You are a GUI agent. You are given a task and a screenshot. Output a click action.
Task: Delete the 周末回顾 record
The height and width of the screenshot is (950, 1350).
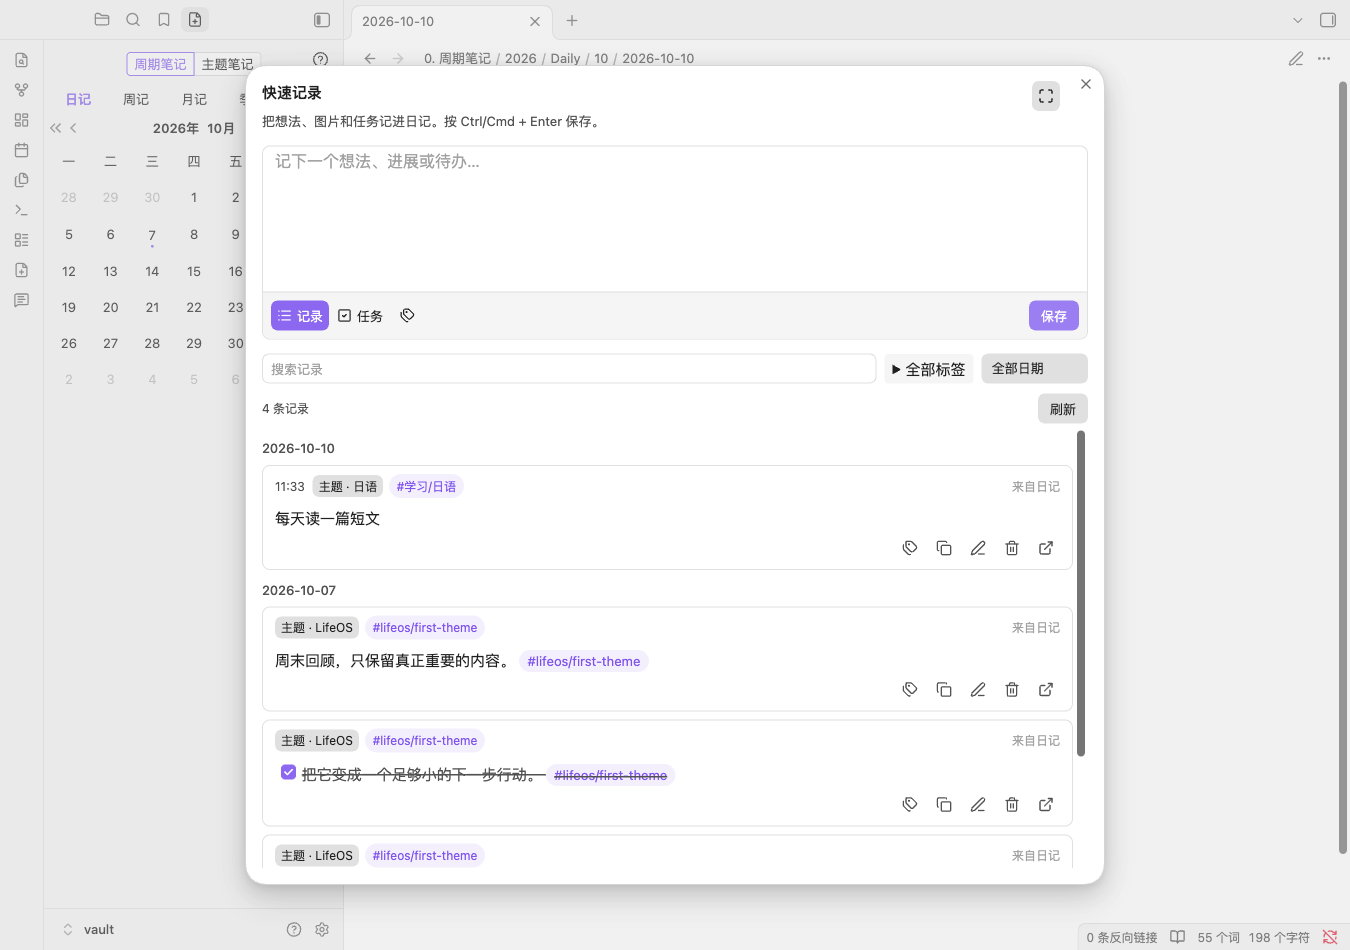coord(1012,689)
